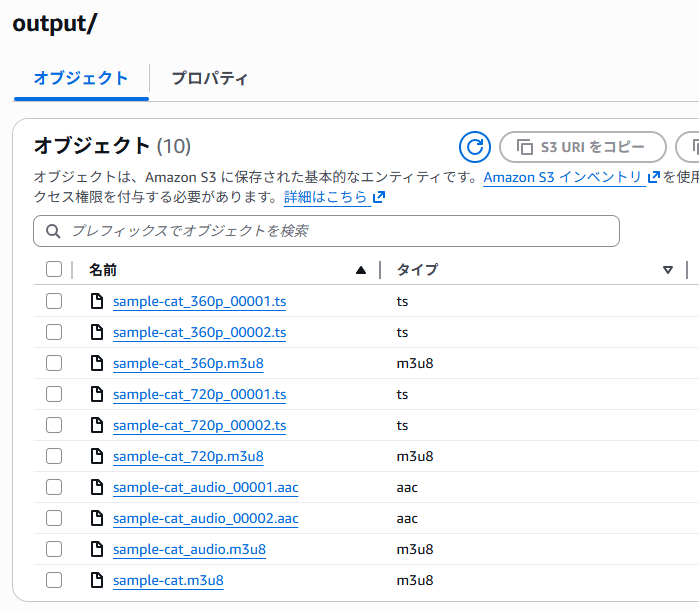Click the refresh objects icon button
This screenshot has width=699, height=610.
click(x=475, y=147)
